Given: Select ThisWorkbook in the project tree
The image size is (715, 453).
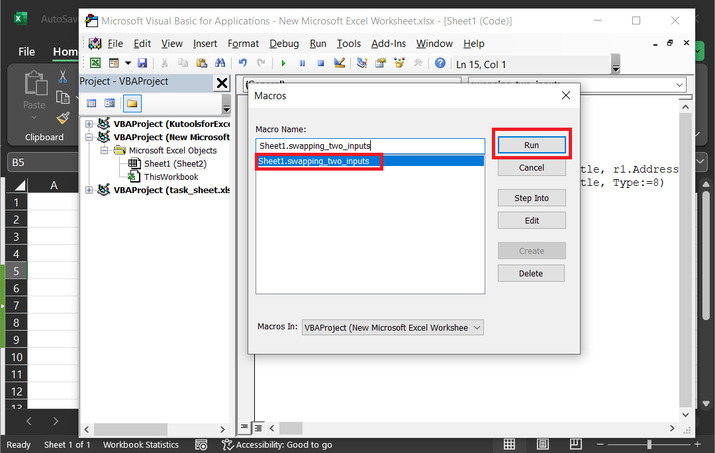Looking at the screenshot, I should 171,176.
